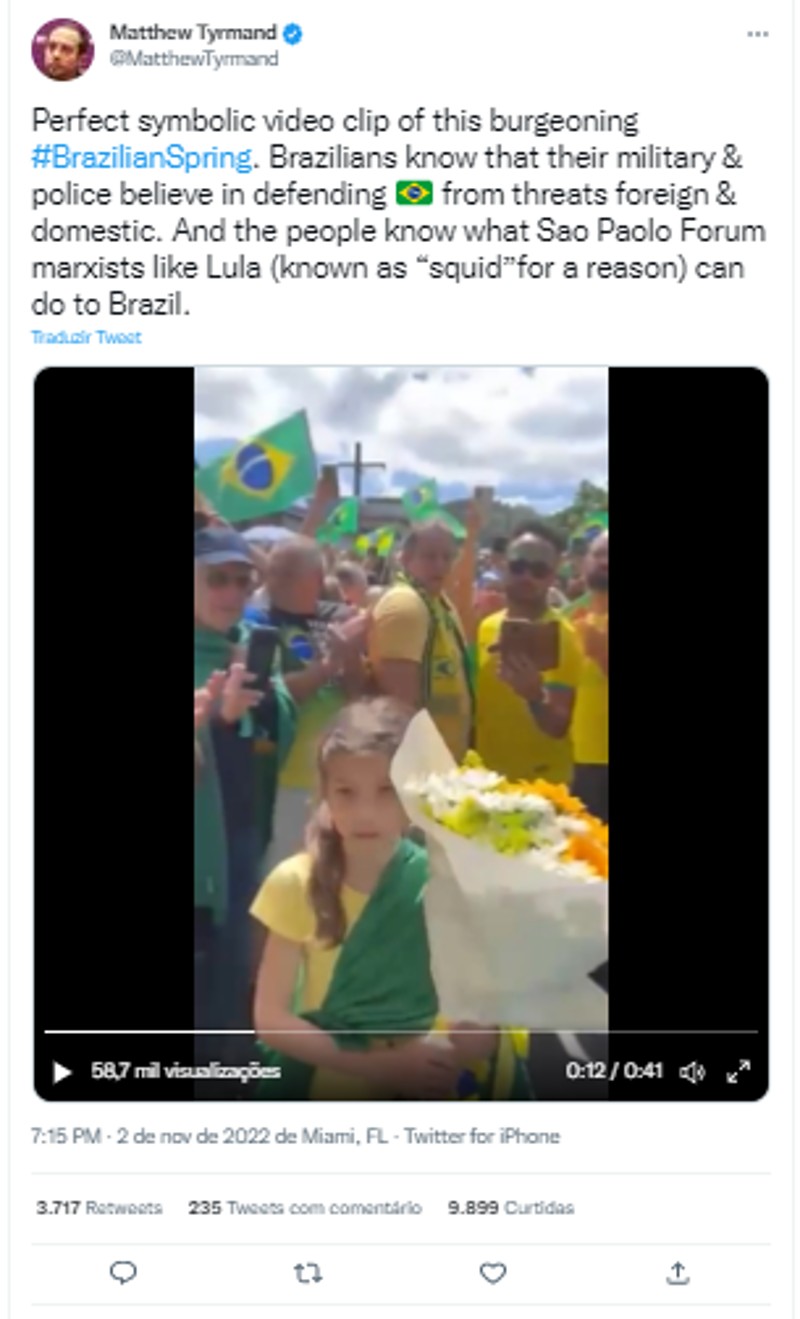800x1319 pixels.
Task: Seek along the video progress bar
Action: [x=401, y=1031]
